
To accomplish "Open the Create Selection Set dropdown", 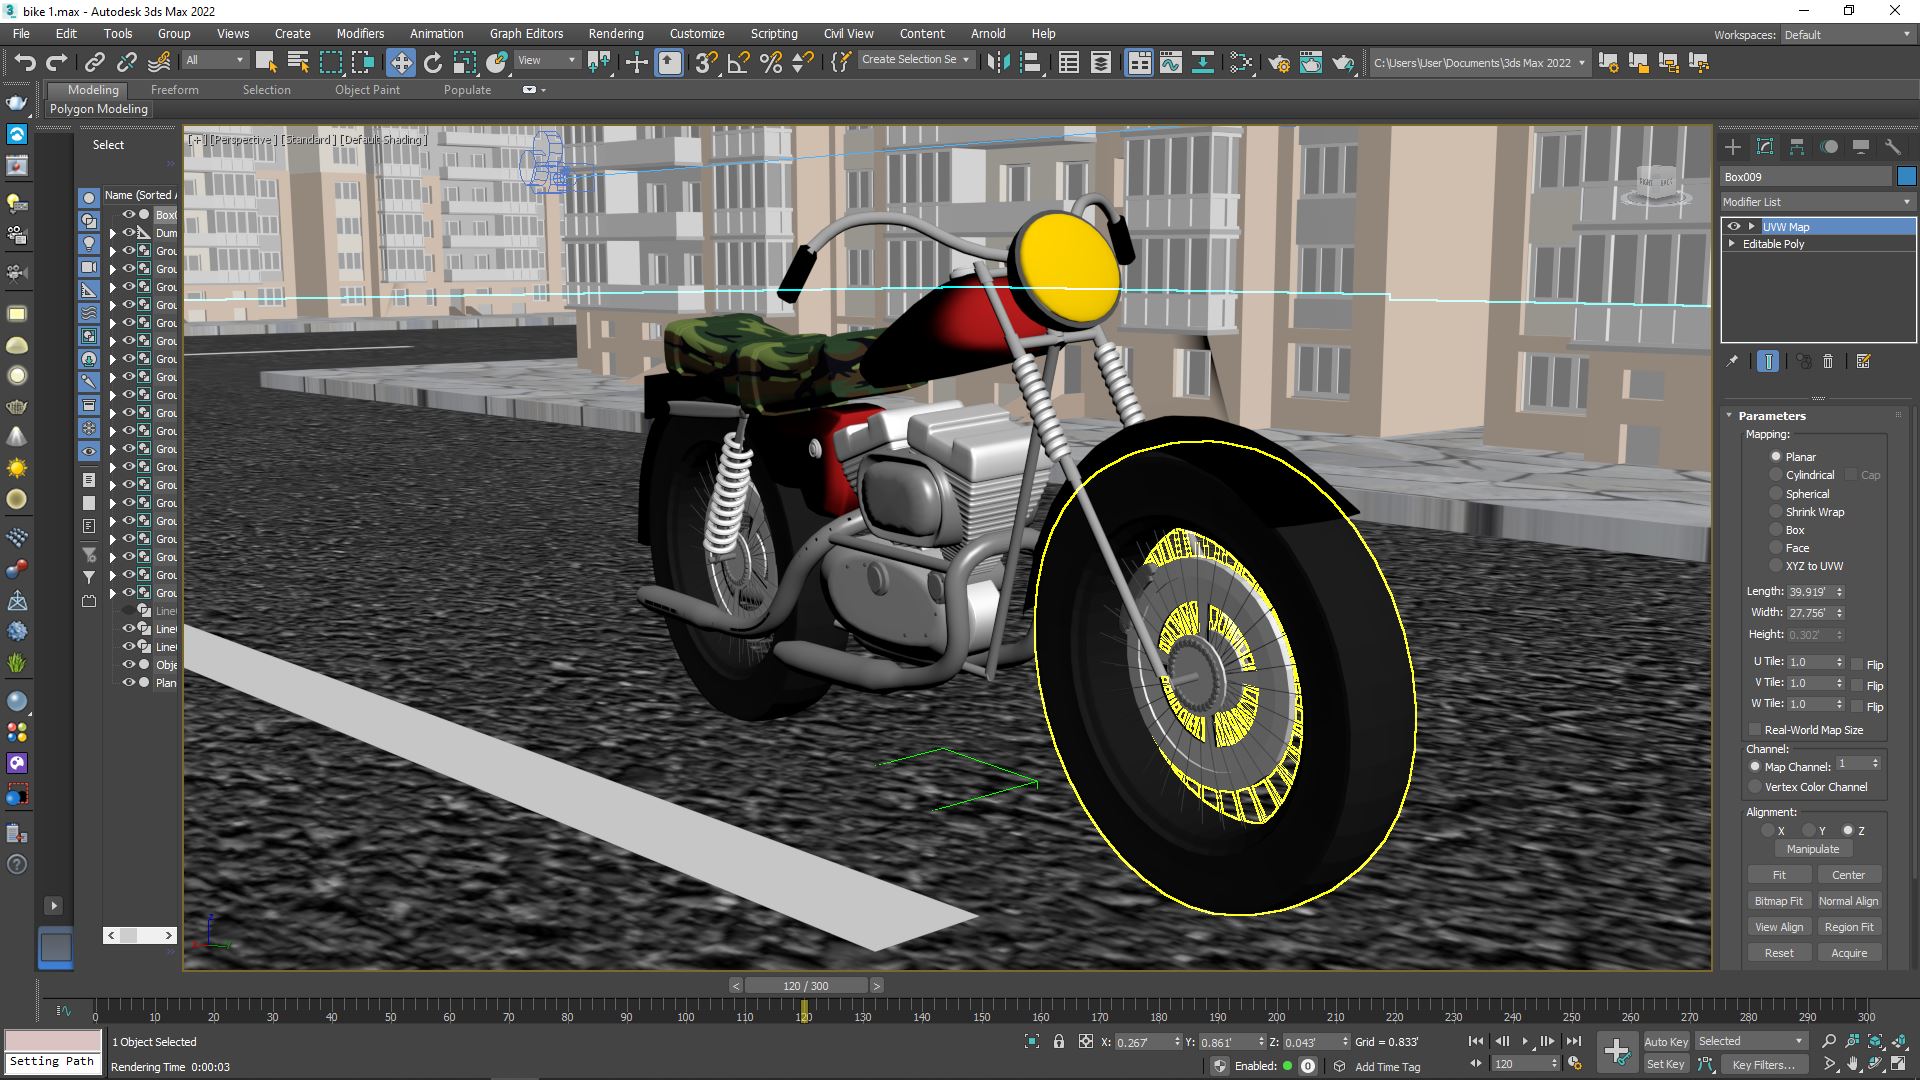I will click(915, 60).
